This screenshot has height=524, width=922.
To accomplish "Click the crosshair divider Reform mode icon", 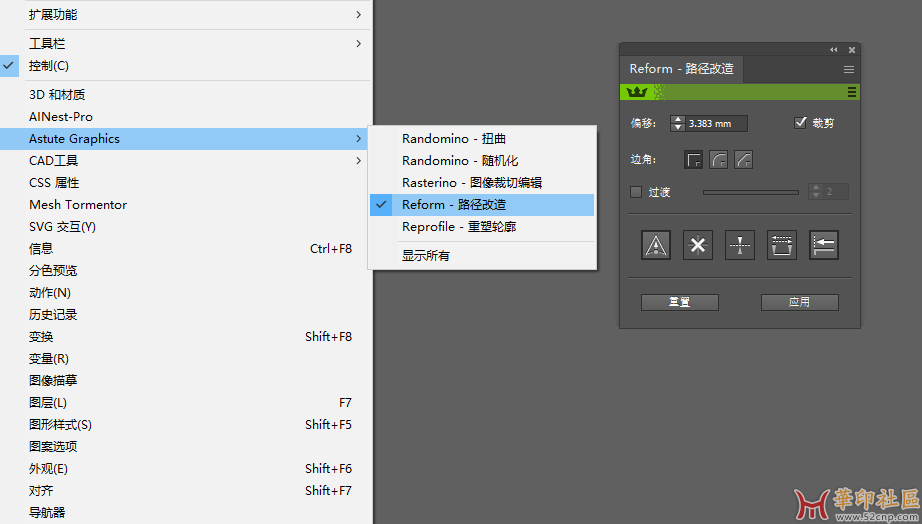I will [x=740, y=245].
